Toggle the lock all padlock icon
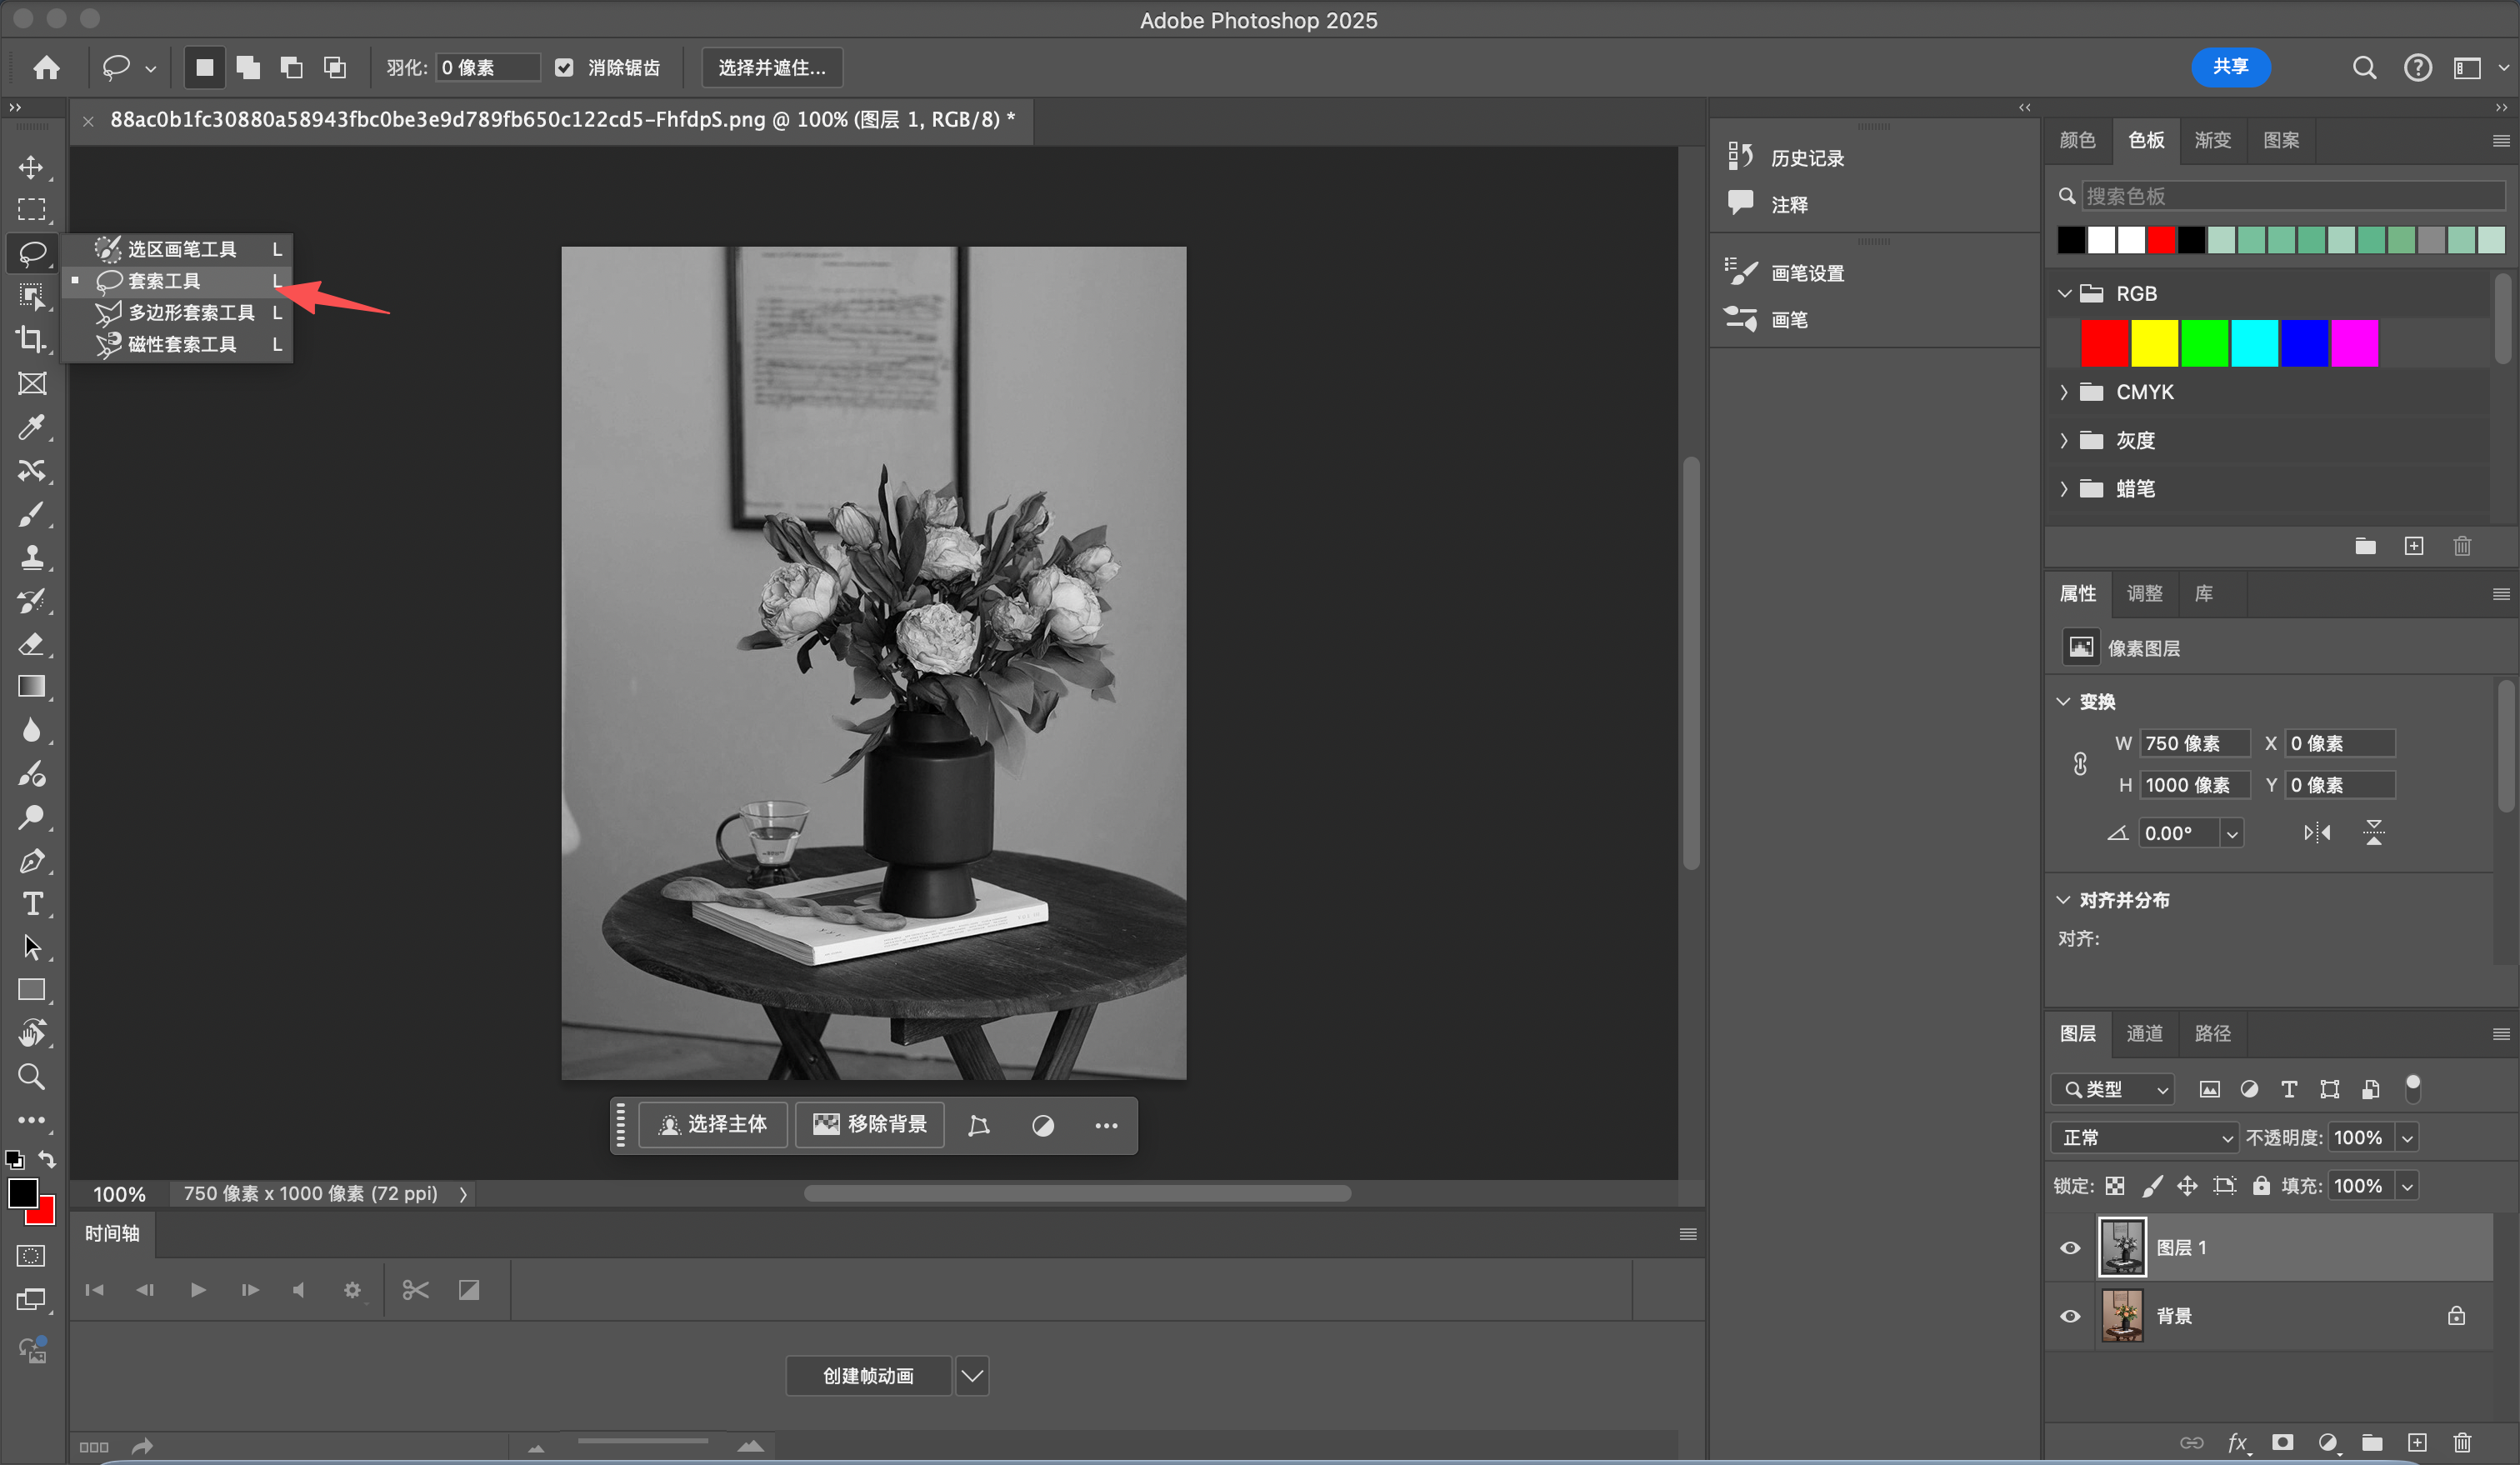2520x1465 pixels. tap(2261, 1186)
